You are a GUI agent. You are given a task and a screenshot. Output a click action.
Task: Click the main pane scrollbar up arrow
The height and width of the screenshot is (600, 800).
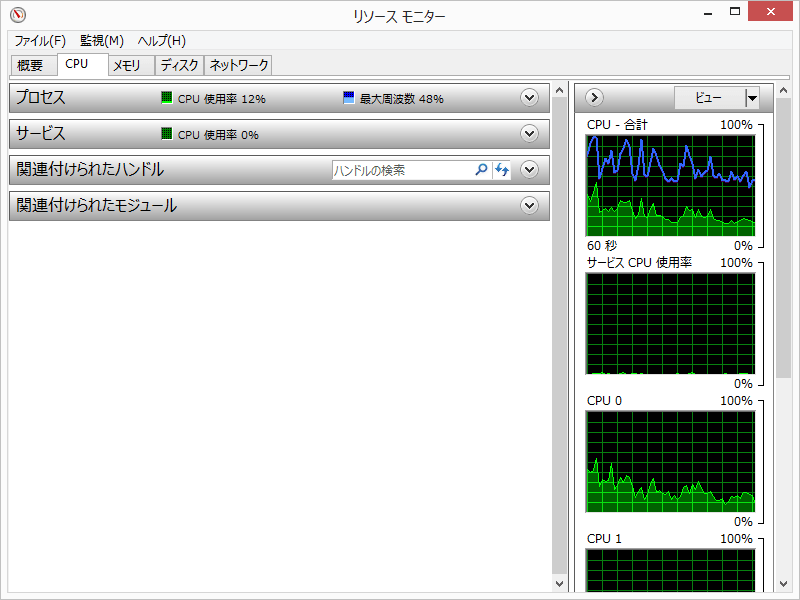point(560,90)
